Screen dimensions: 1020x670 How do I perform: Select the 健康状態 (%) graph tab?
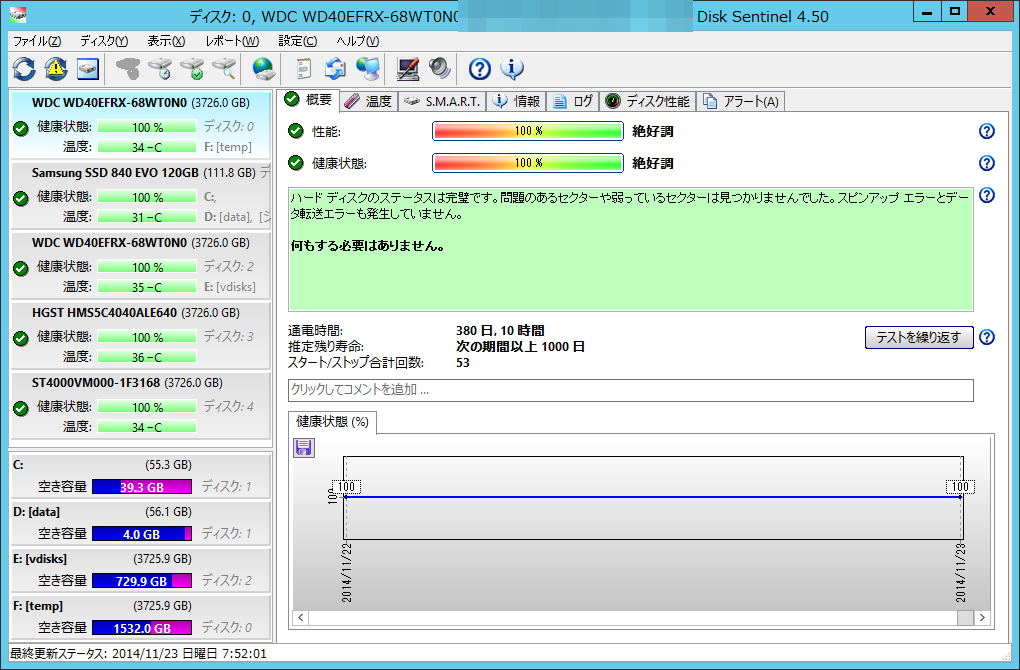coord(332,422)
